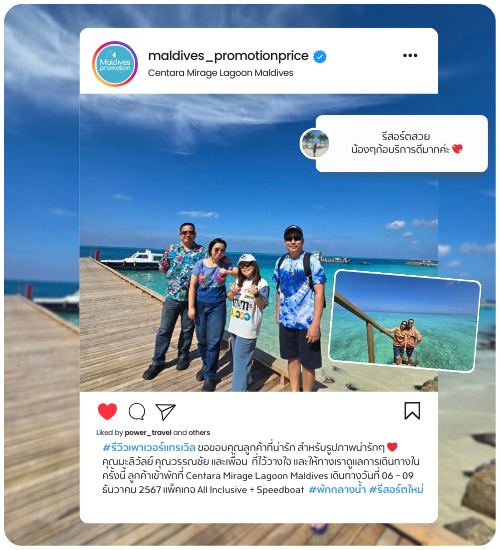The image size is (500, 550).
Task: Click the red heart like icon
Action: [107, 411]
